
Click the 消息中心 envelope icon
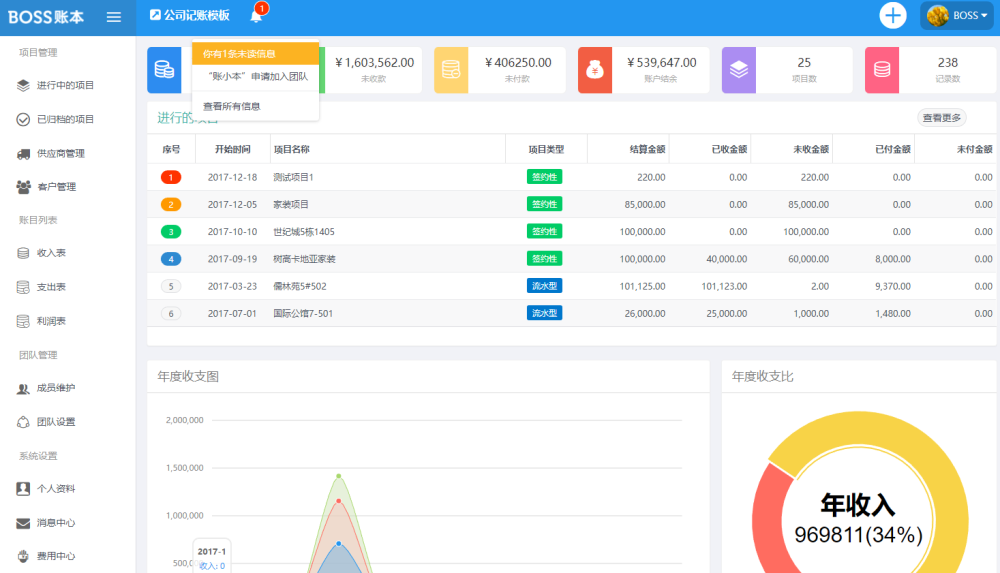click(23, 523)
